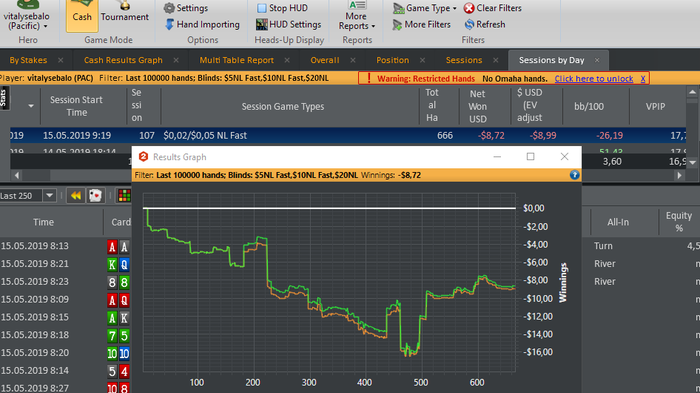This screenshot has width=700, height=393.
Task: Close the By Stakes tab
Action: pyautogui.click(x=60, y=60)
